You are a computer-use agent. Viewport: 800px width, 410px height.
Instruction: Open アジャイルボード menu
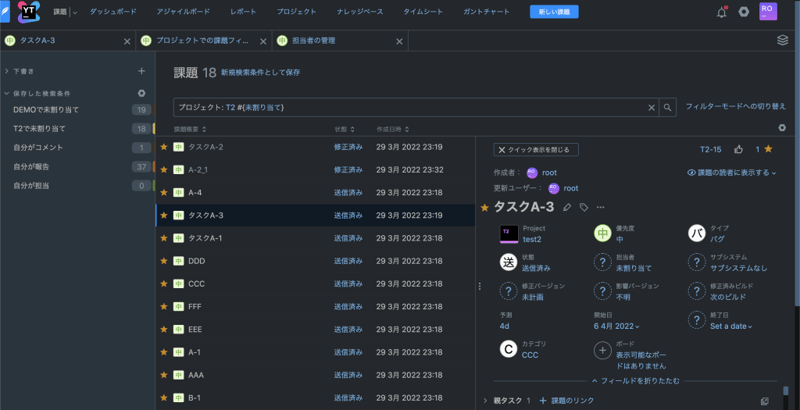point(183,12)
